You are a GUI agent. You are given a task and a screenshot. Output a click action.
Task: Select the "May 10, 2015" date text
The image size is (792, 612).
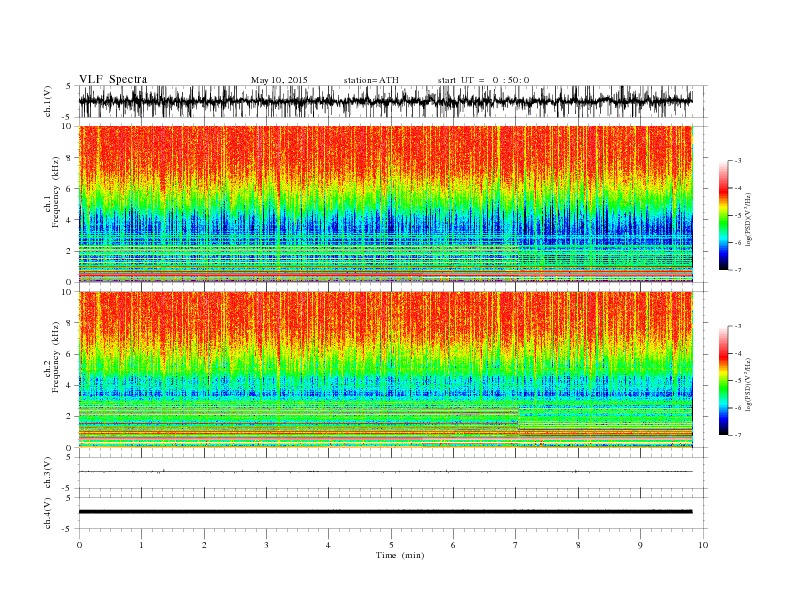point(279,80)
